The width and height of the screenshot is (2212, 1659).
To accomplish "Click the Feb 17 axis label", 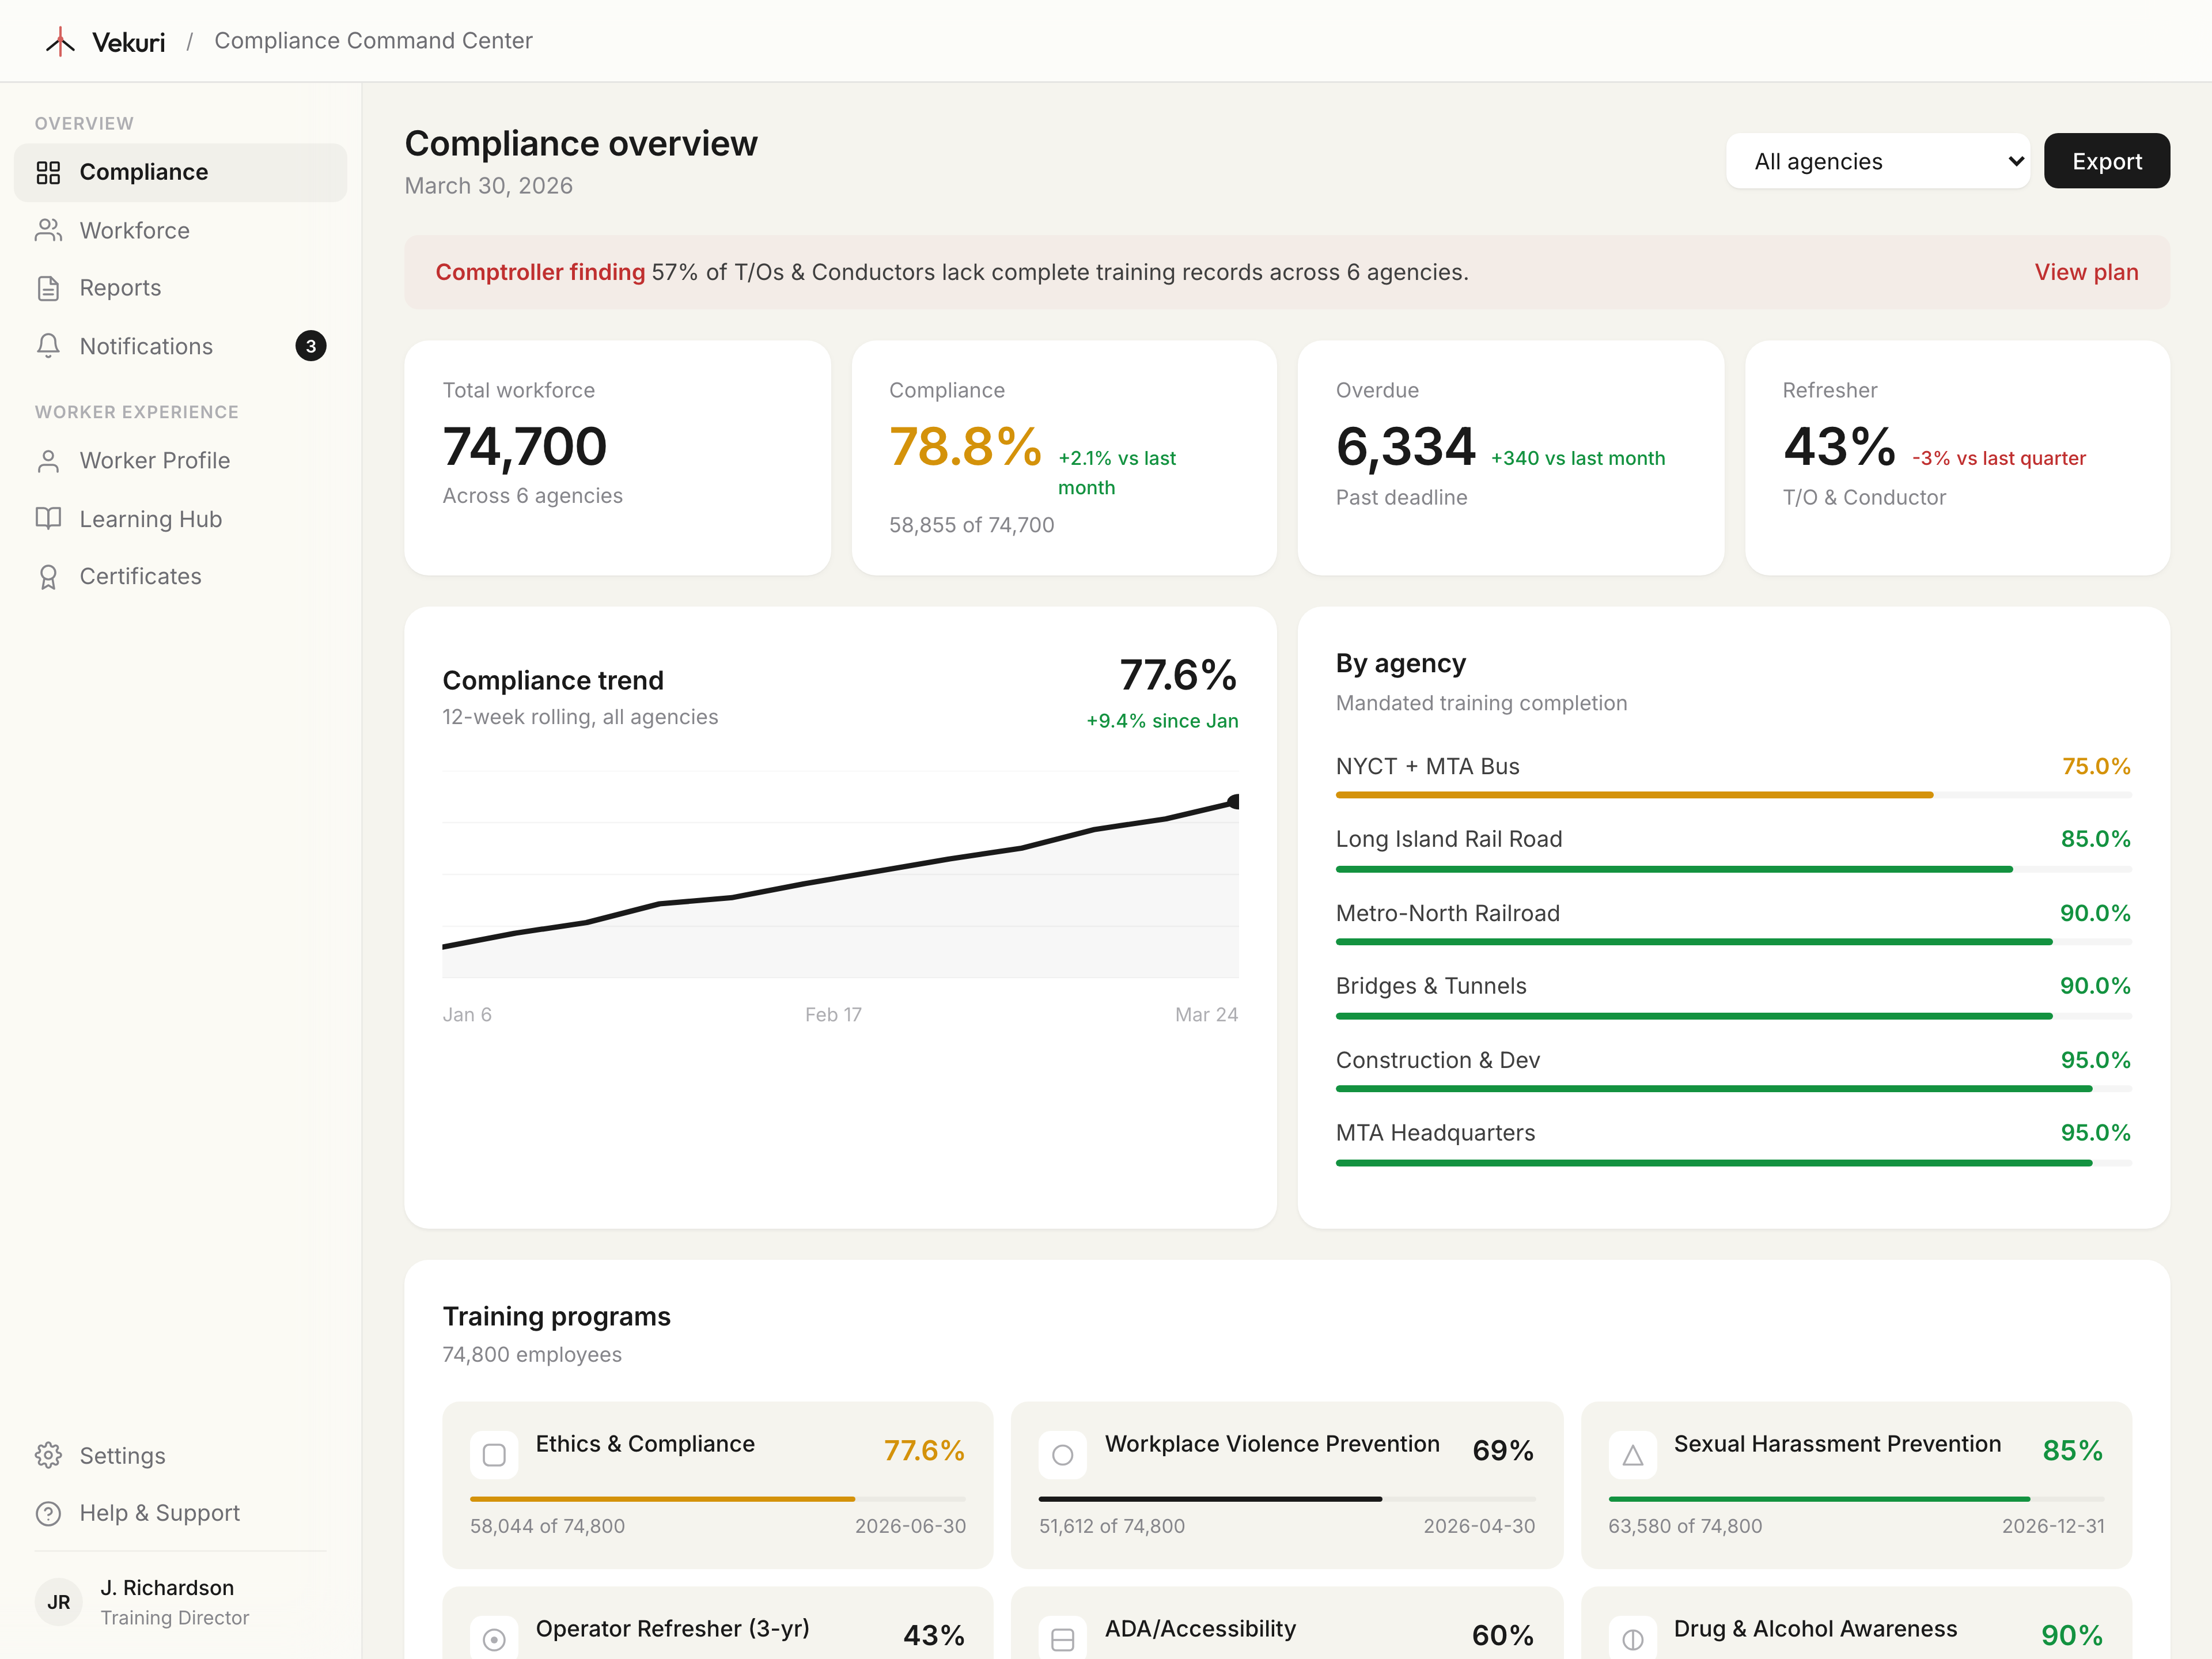I will [833, 1015].
